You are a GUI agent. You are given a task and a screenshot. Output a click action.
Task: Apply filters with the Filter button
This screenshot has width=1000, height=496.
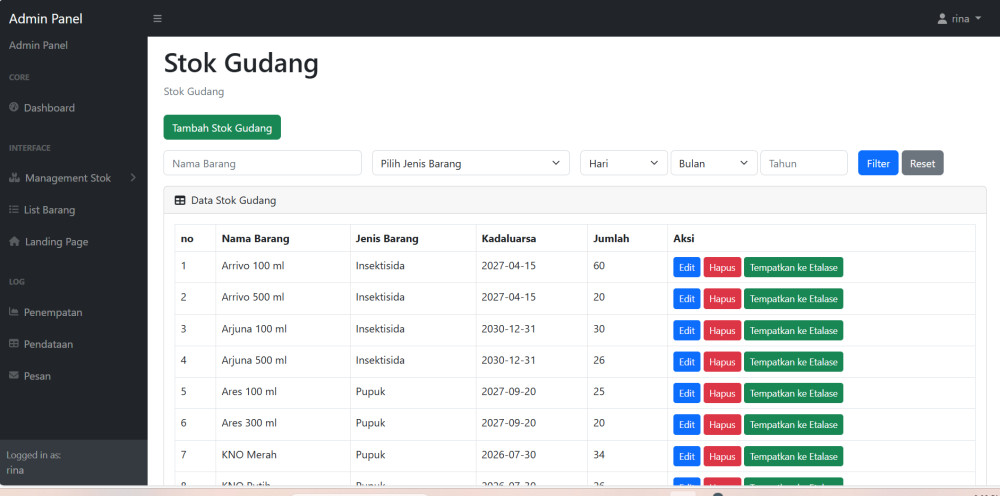[877, 163]
